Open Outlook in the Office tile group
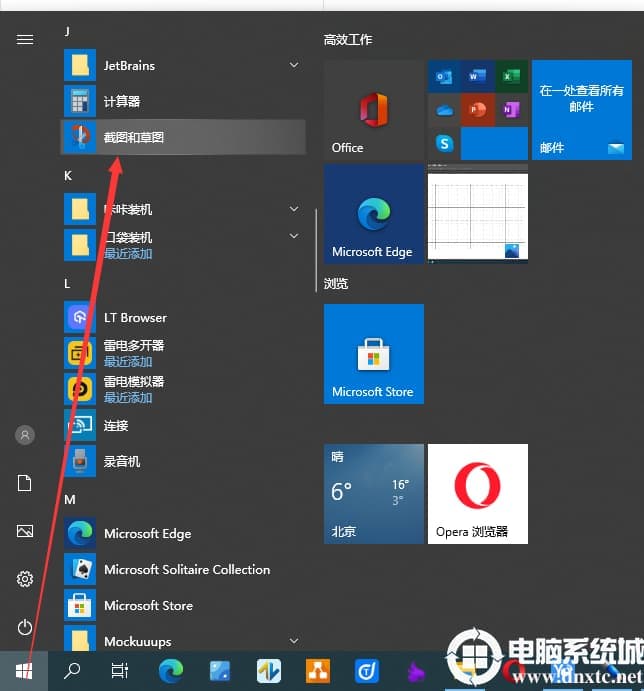The width and height of the screenshot is (644, 691). (444, 77)
